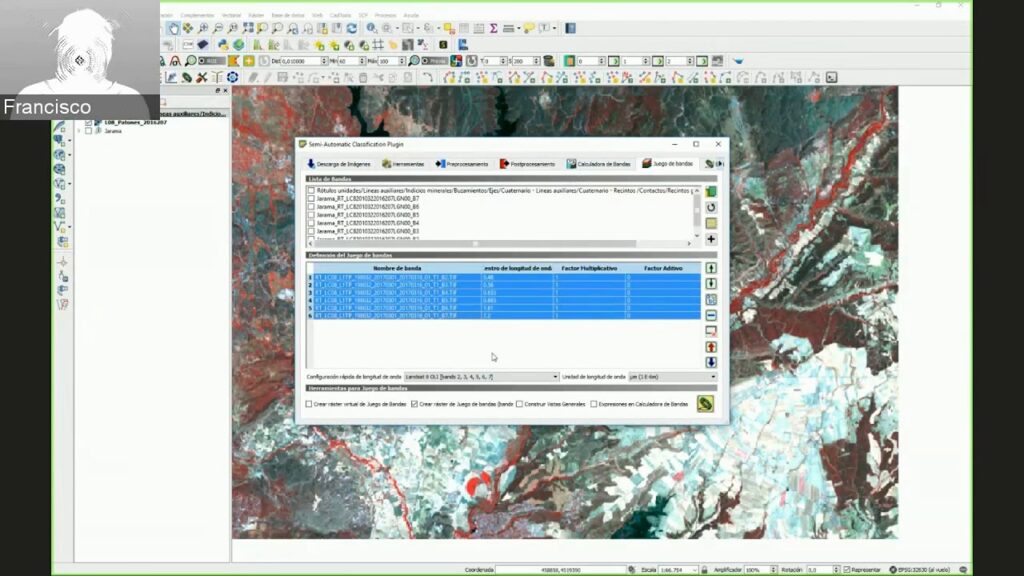The image size is (1024, 576).
Task: Expand the Jarama layer in layers panel
Action: [x=79, y=131]
